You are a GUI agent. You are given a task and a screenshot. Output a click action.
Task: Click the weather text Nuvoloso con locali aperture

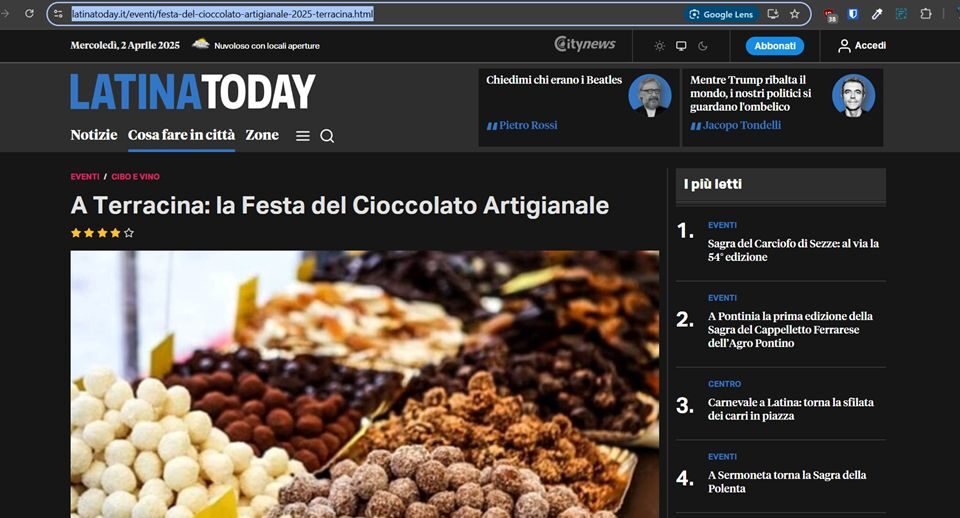[x=267, y=46]
